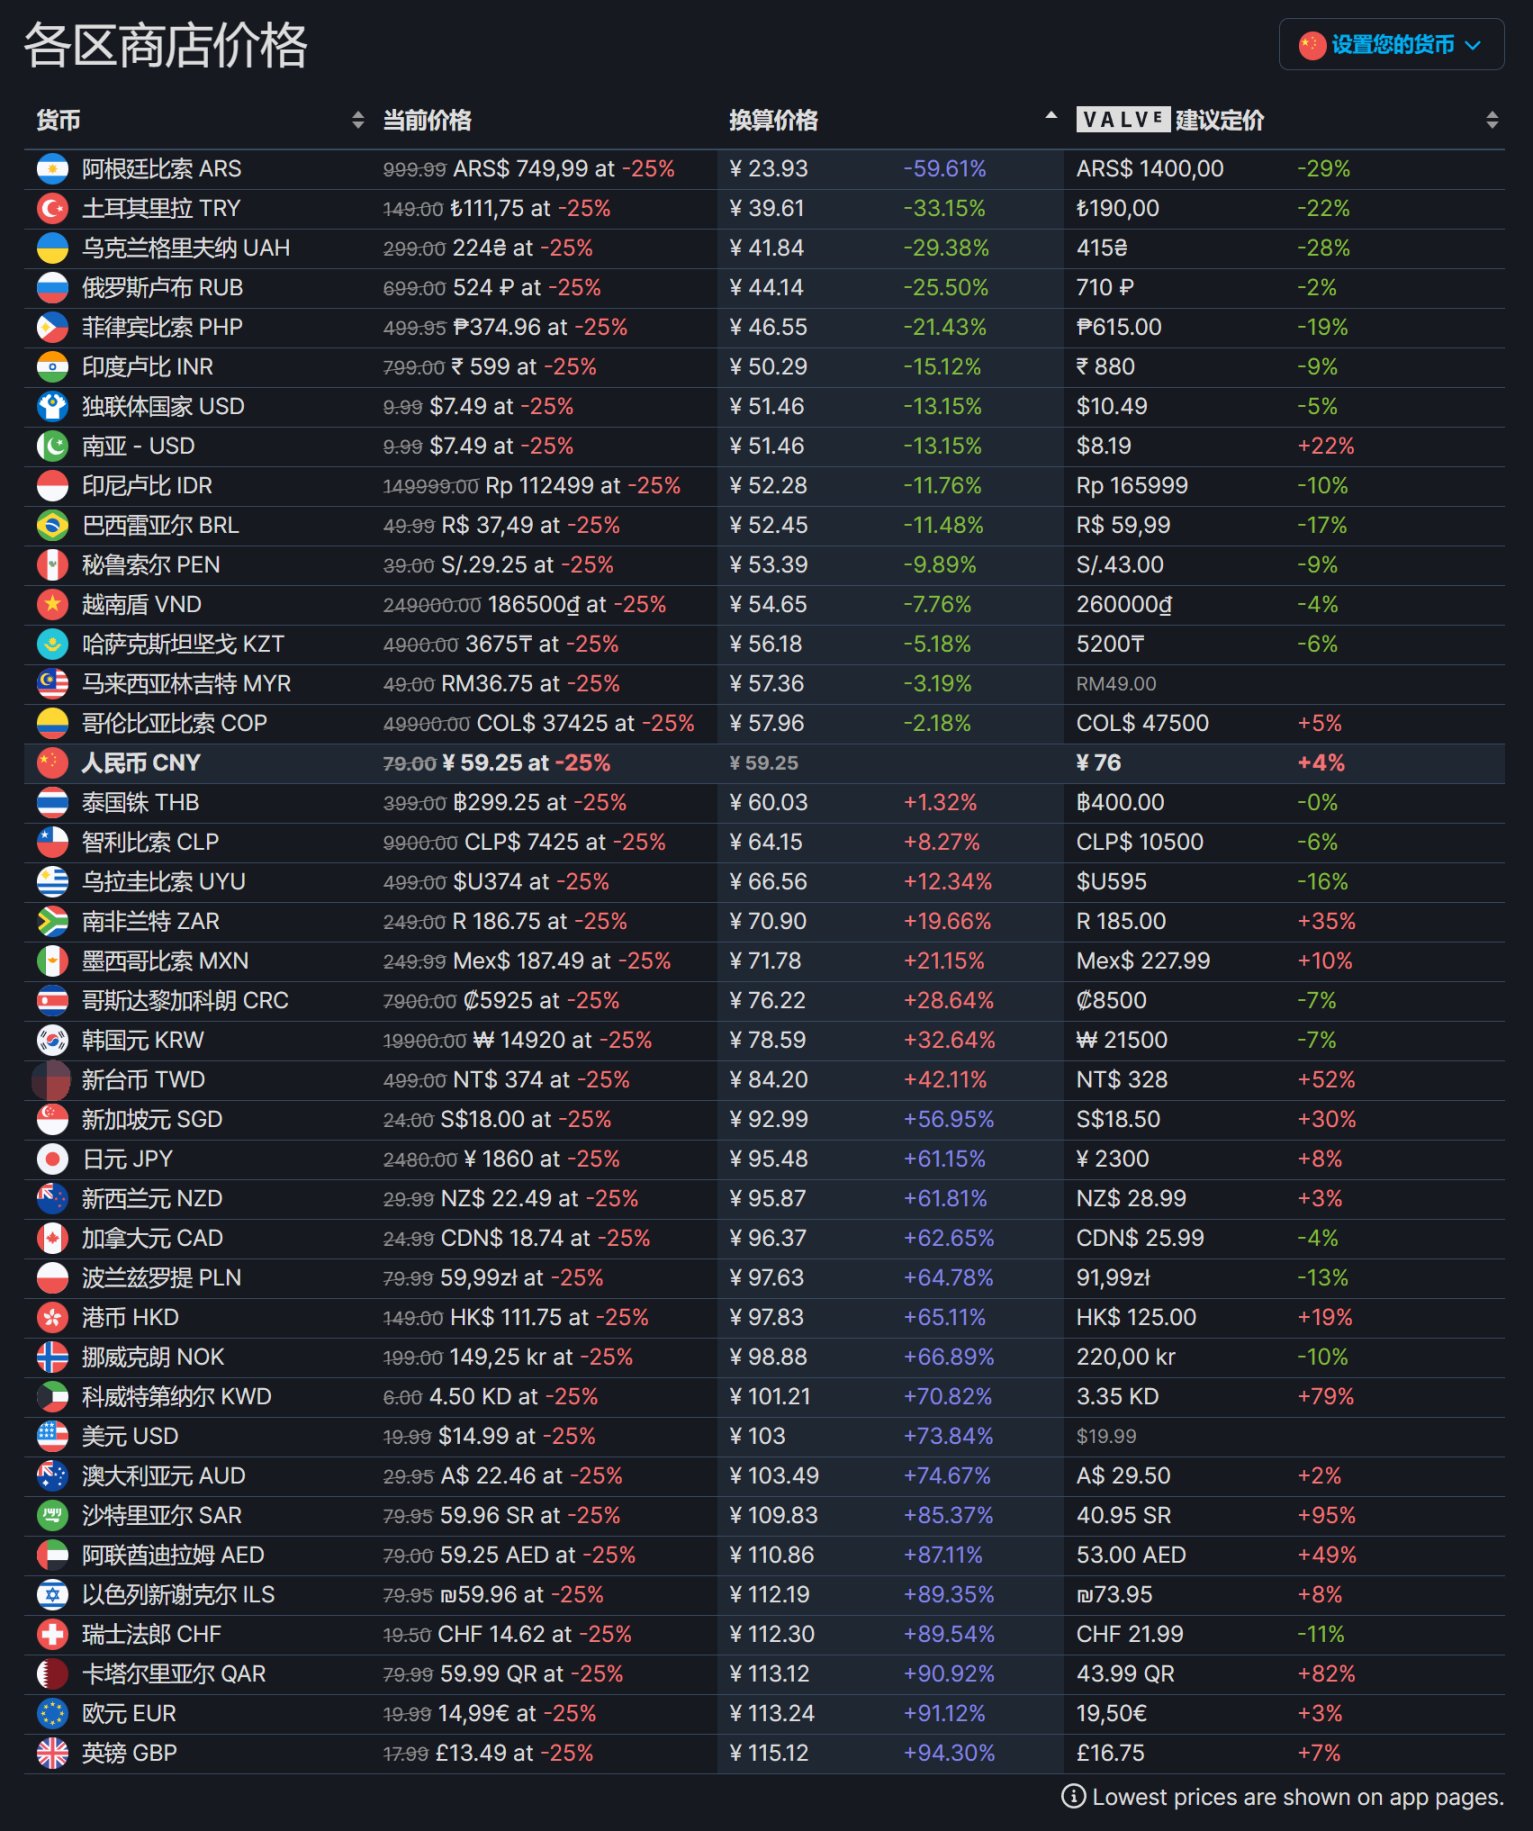
Task: Click current price ¥ 1860 in JPY row
Action: pos(498,1159)
